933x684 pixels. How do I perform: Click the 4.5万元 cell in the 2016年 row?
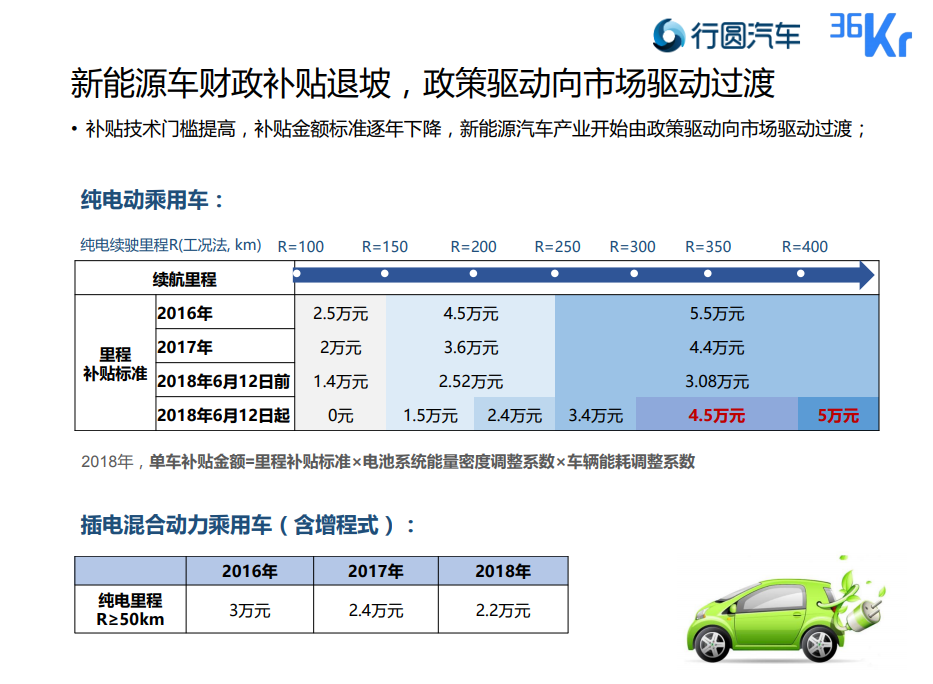pyautogui.click(x=471, y=313)
